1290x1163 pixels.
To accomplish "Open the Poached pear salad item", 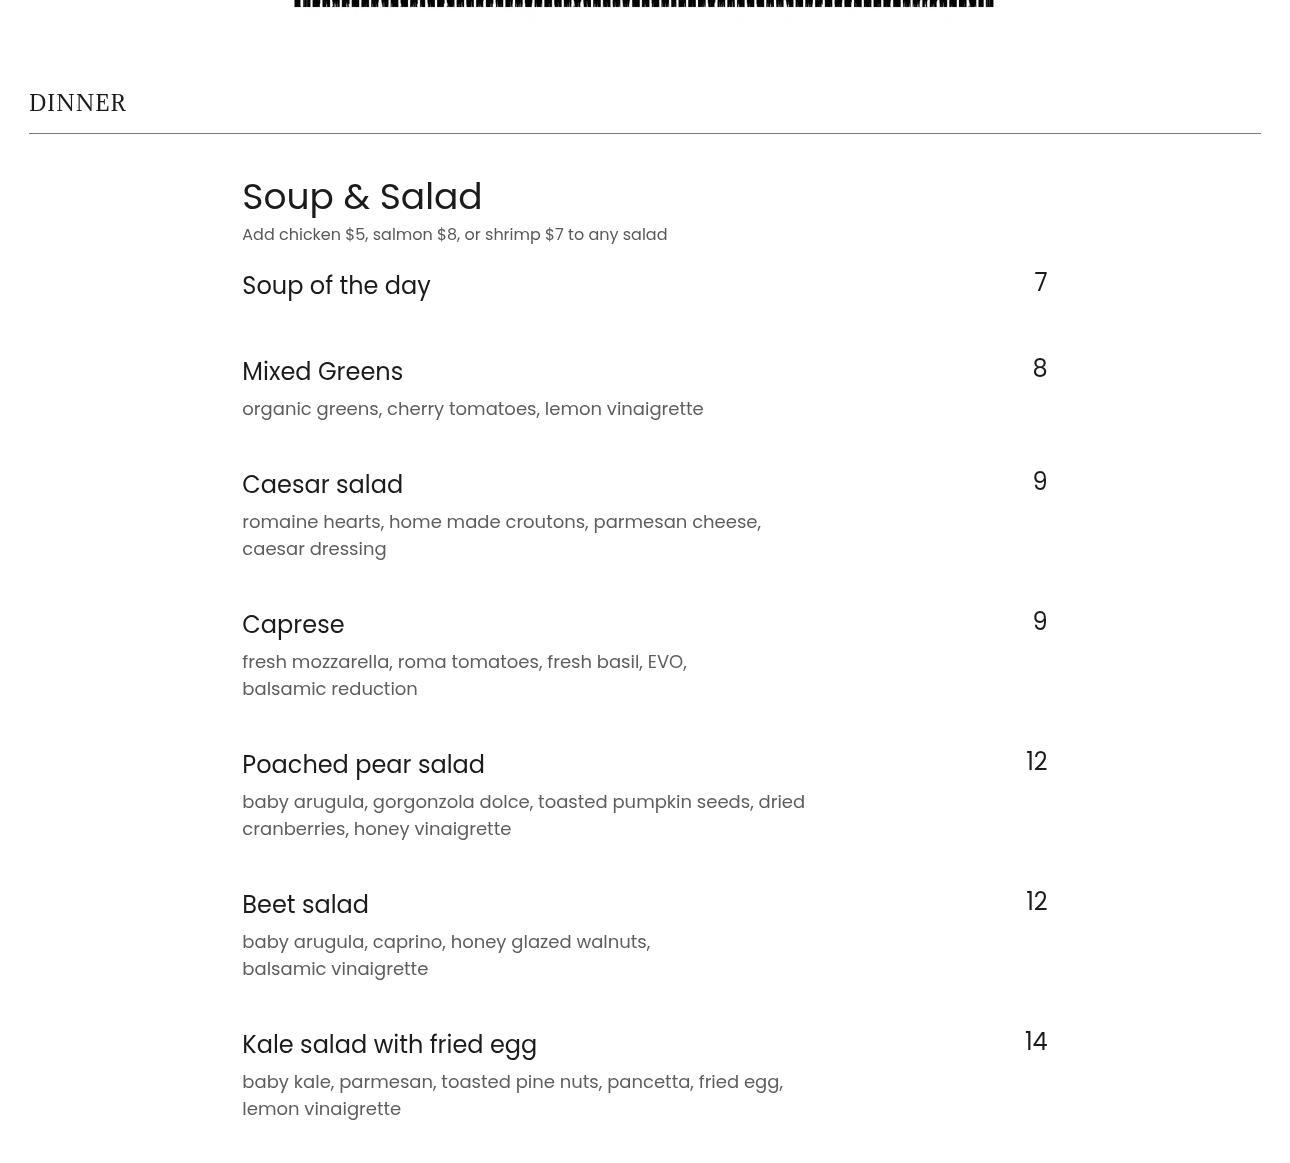I will [x=363, y=765].
